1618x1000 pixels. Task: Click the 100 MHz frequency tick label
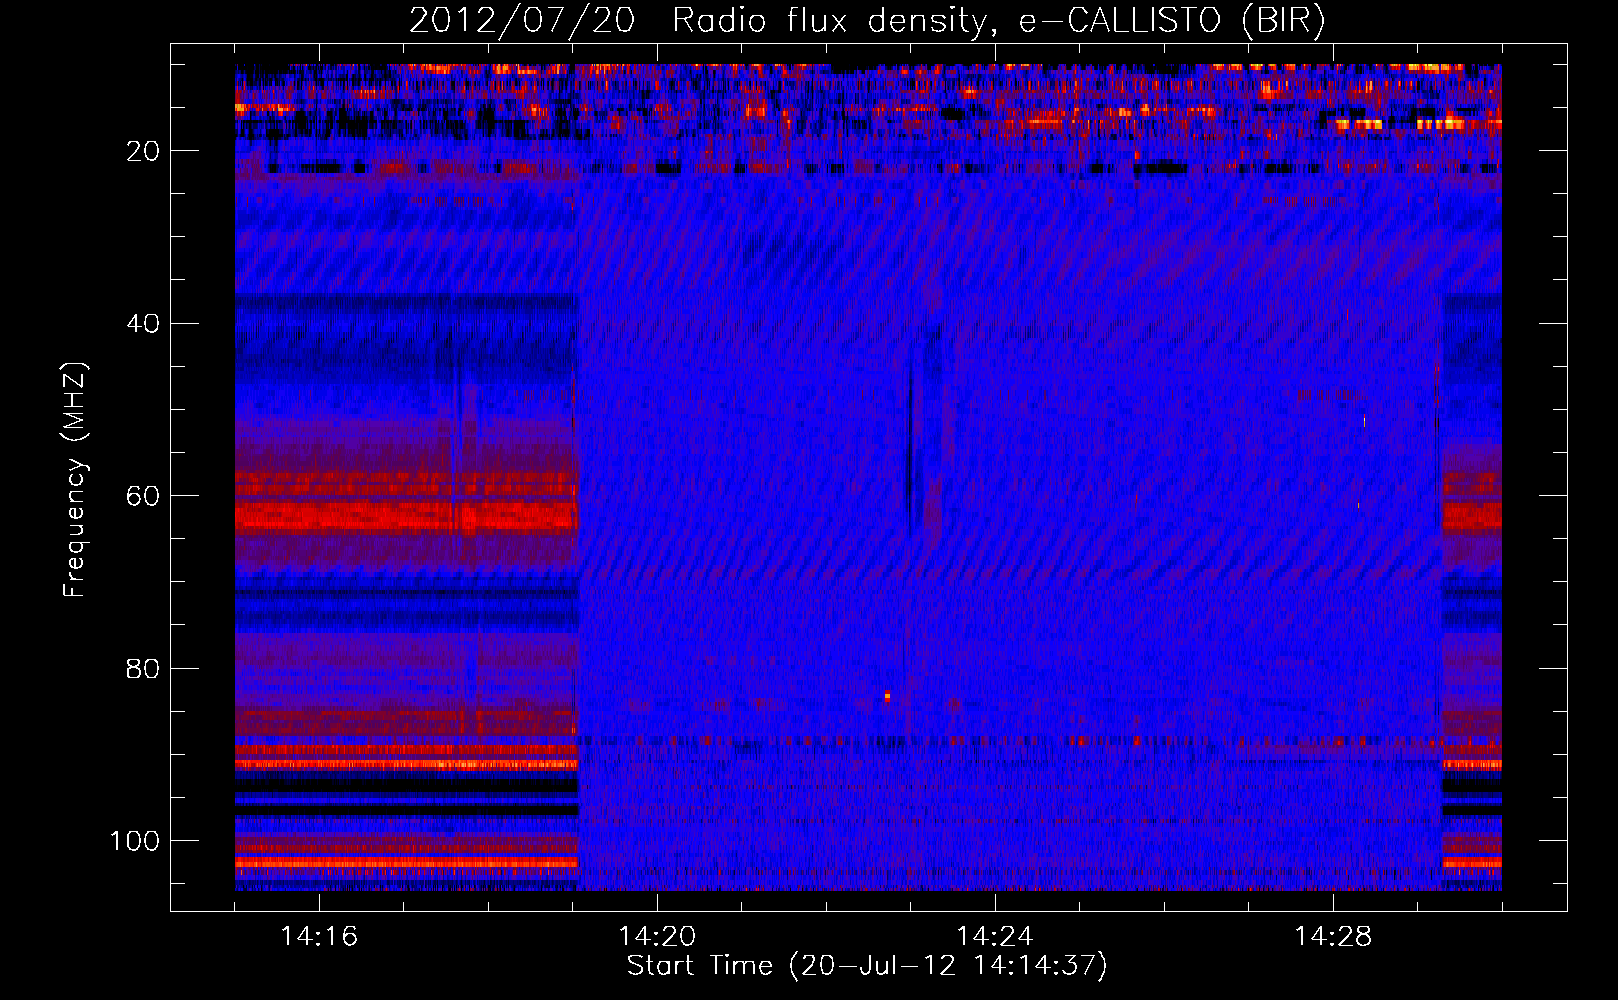pos(135,841)
